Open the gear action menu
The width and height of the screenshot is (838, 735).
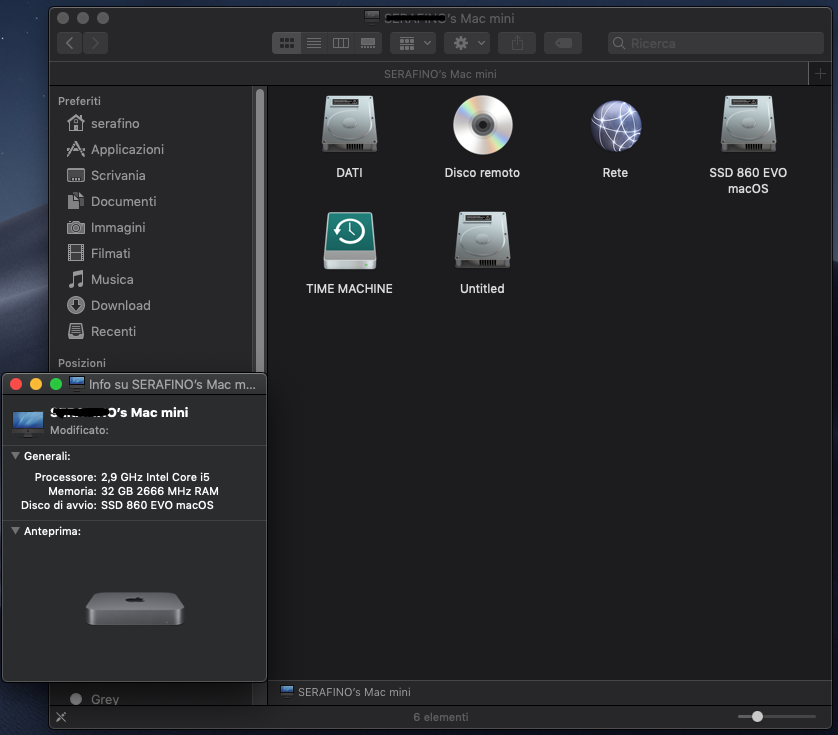[467, 43]
